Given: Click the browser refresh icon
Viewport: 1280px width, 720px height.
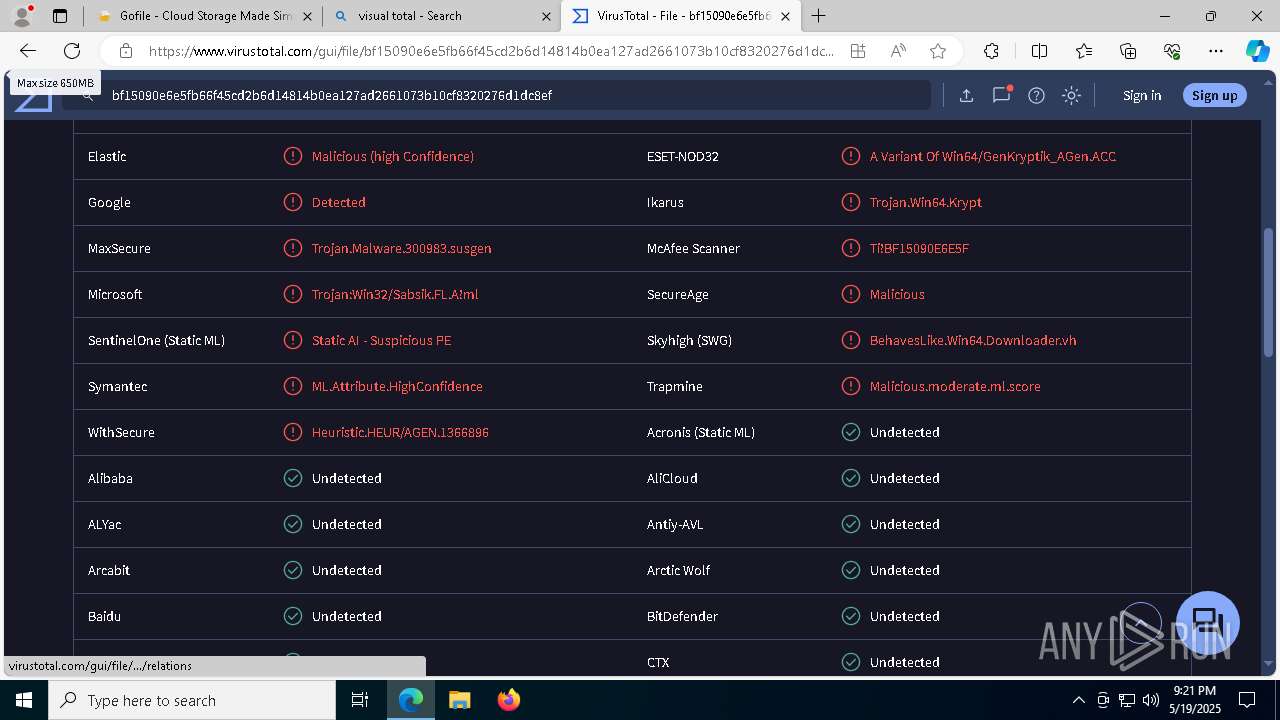Looking at the screenshot, I should [x=72, y=51].
